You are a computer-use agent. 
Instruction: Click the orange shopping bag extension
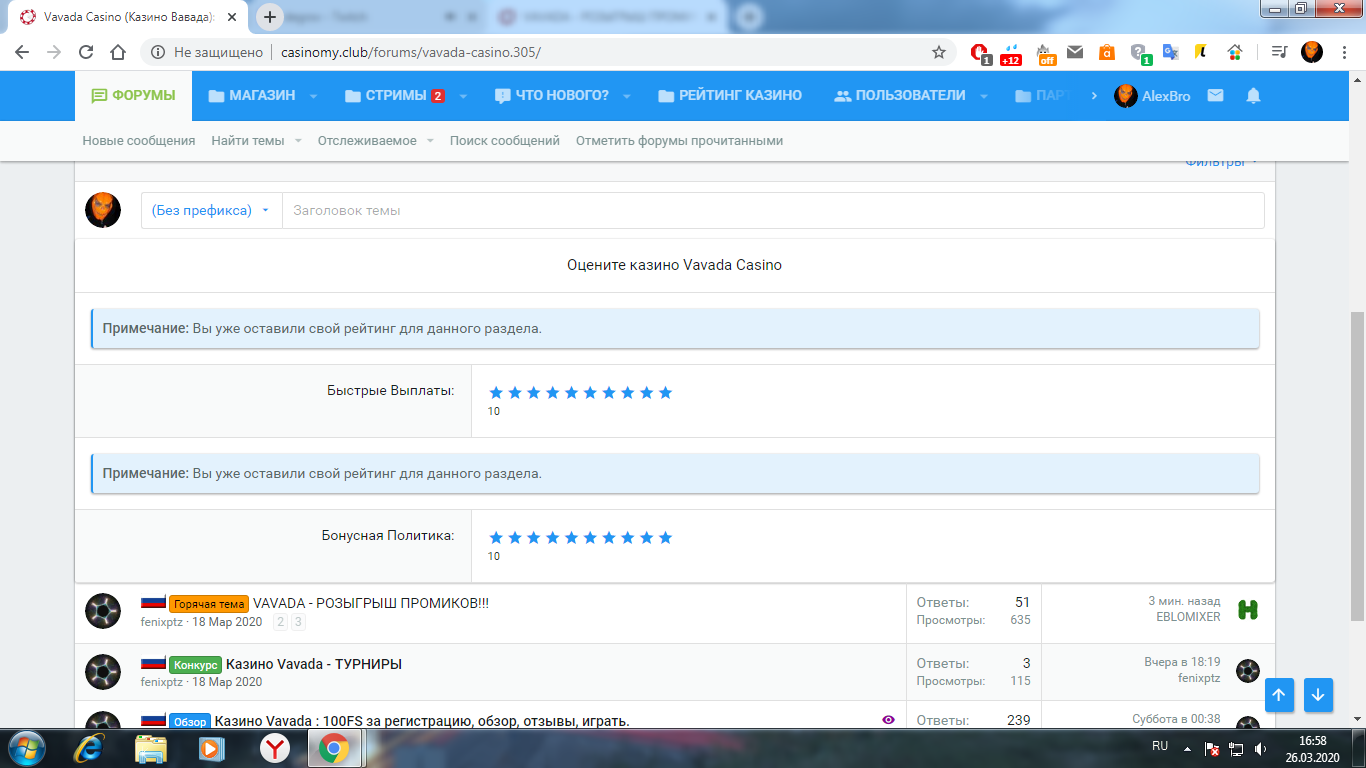(1106, 52)
